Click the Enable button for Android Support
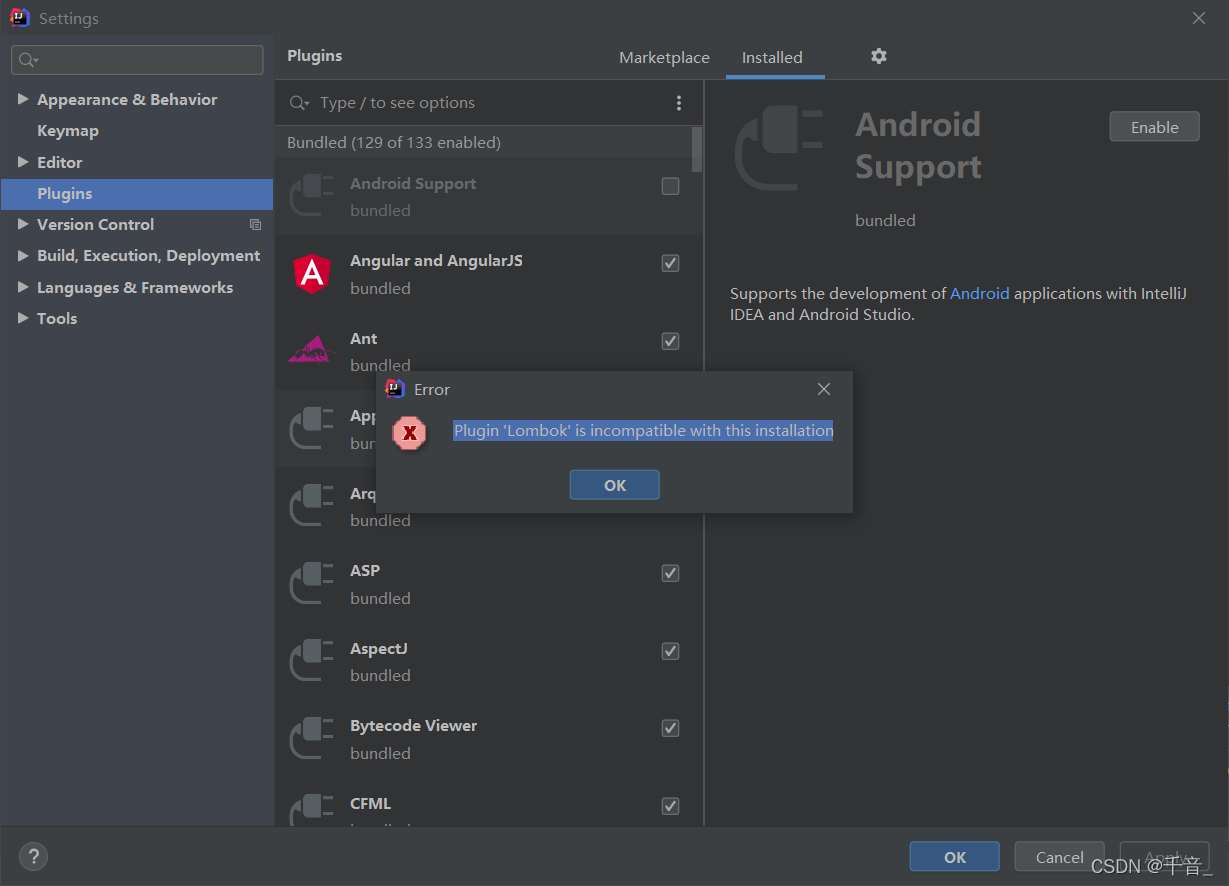Screen dimensions: 1229x886 (x=1154, y=127)
